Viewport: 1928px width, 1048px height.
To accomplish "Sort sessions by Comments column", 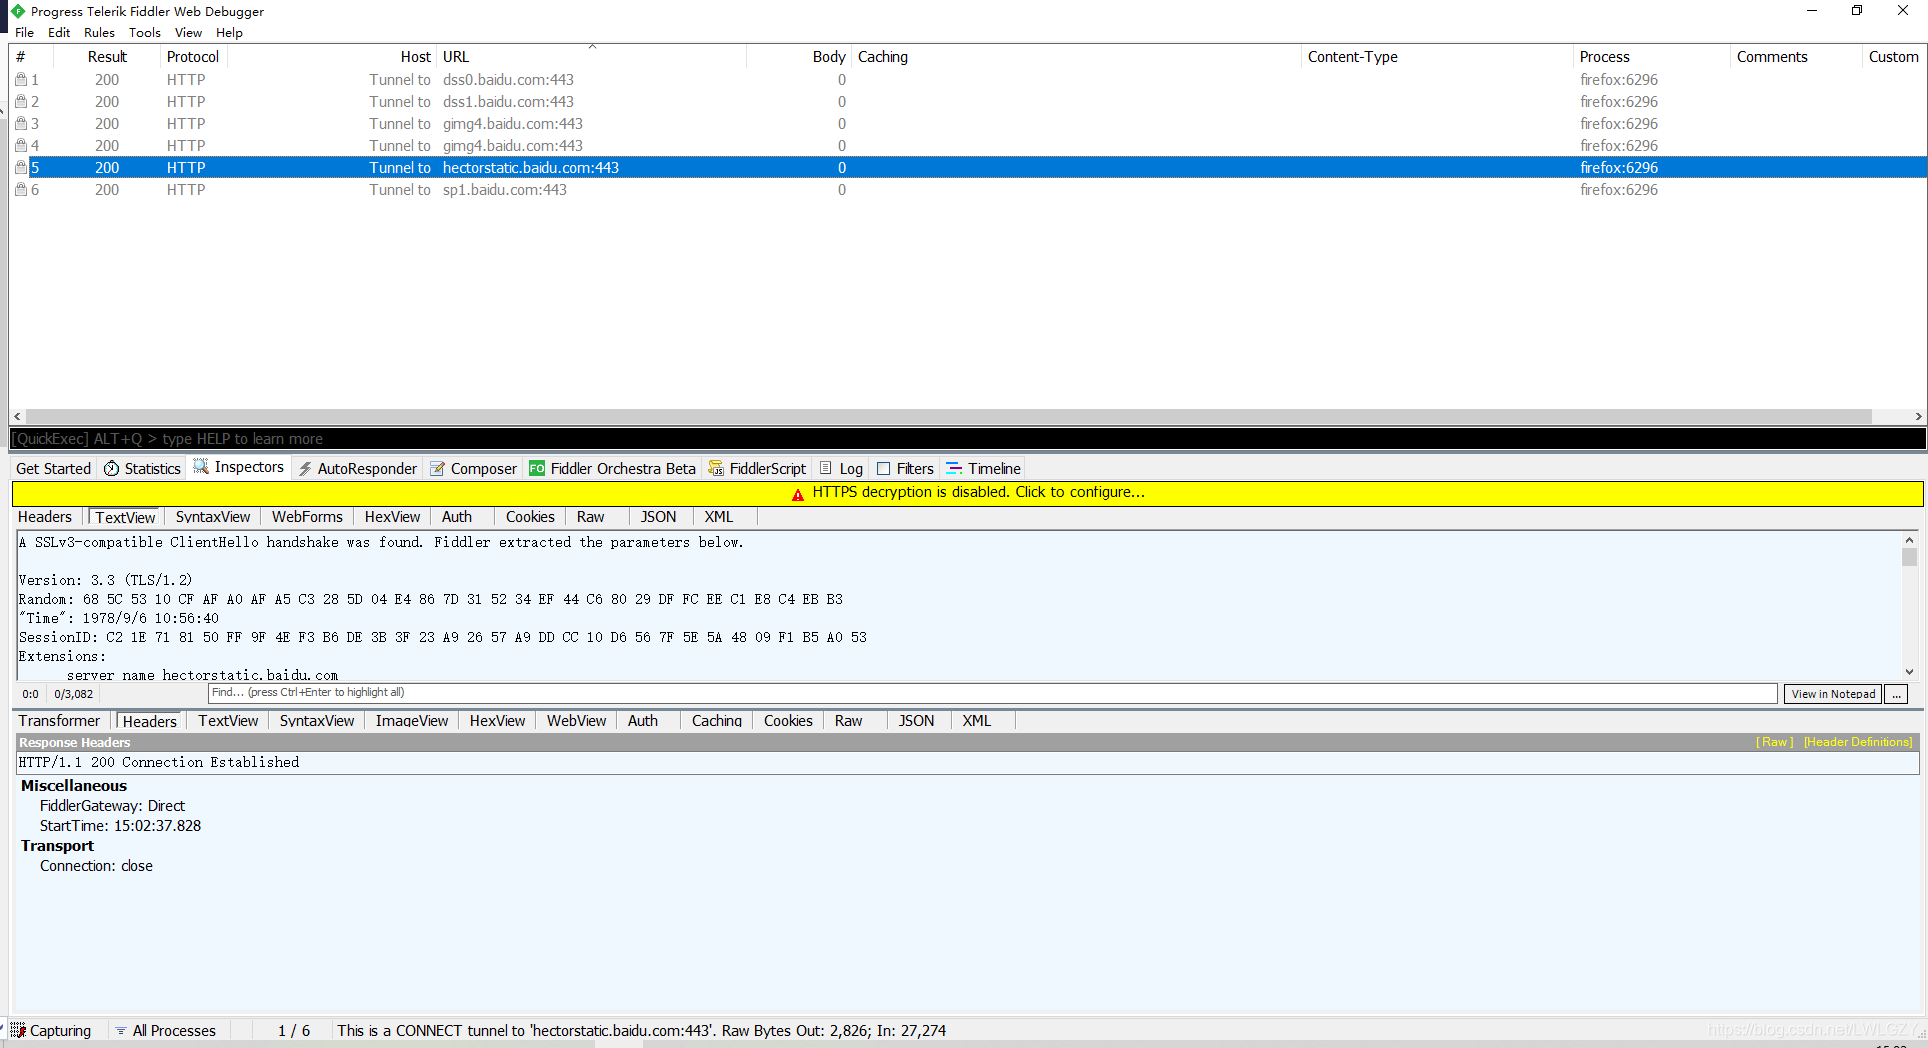I will [x=1794, y=57].
